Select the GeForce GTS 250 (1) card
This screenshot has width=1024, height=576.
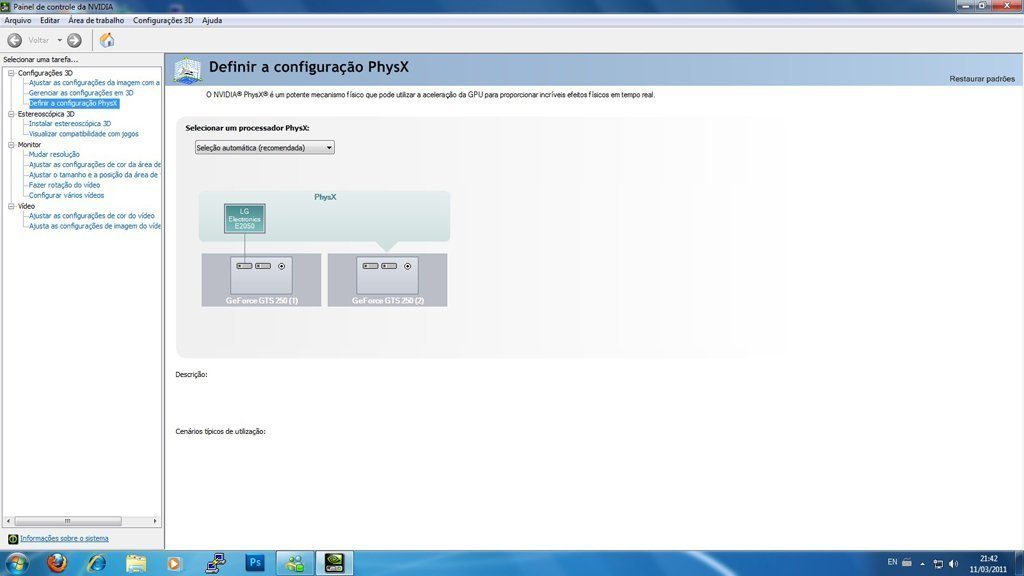pyautogui.click(x=261, y=280)
